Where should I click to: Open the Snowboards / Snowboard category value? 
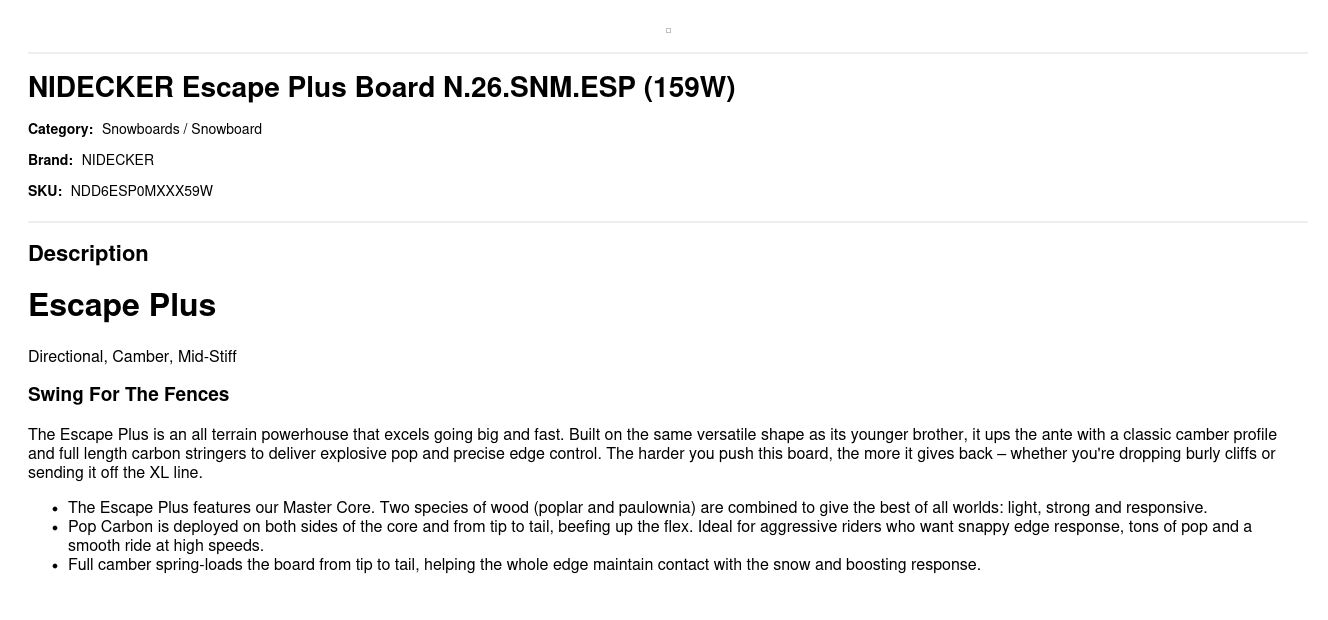[x=182, y=129]
